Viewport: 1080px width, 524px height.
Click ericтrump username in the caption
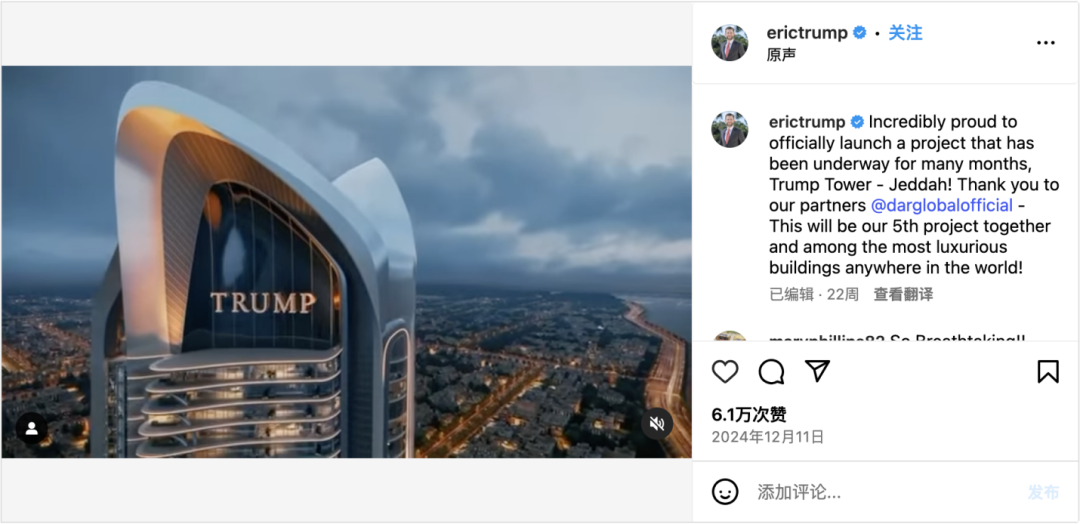click(x=807, y=122)
